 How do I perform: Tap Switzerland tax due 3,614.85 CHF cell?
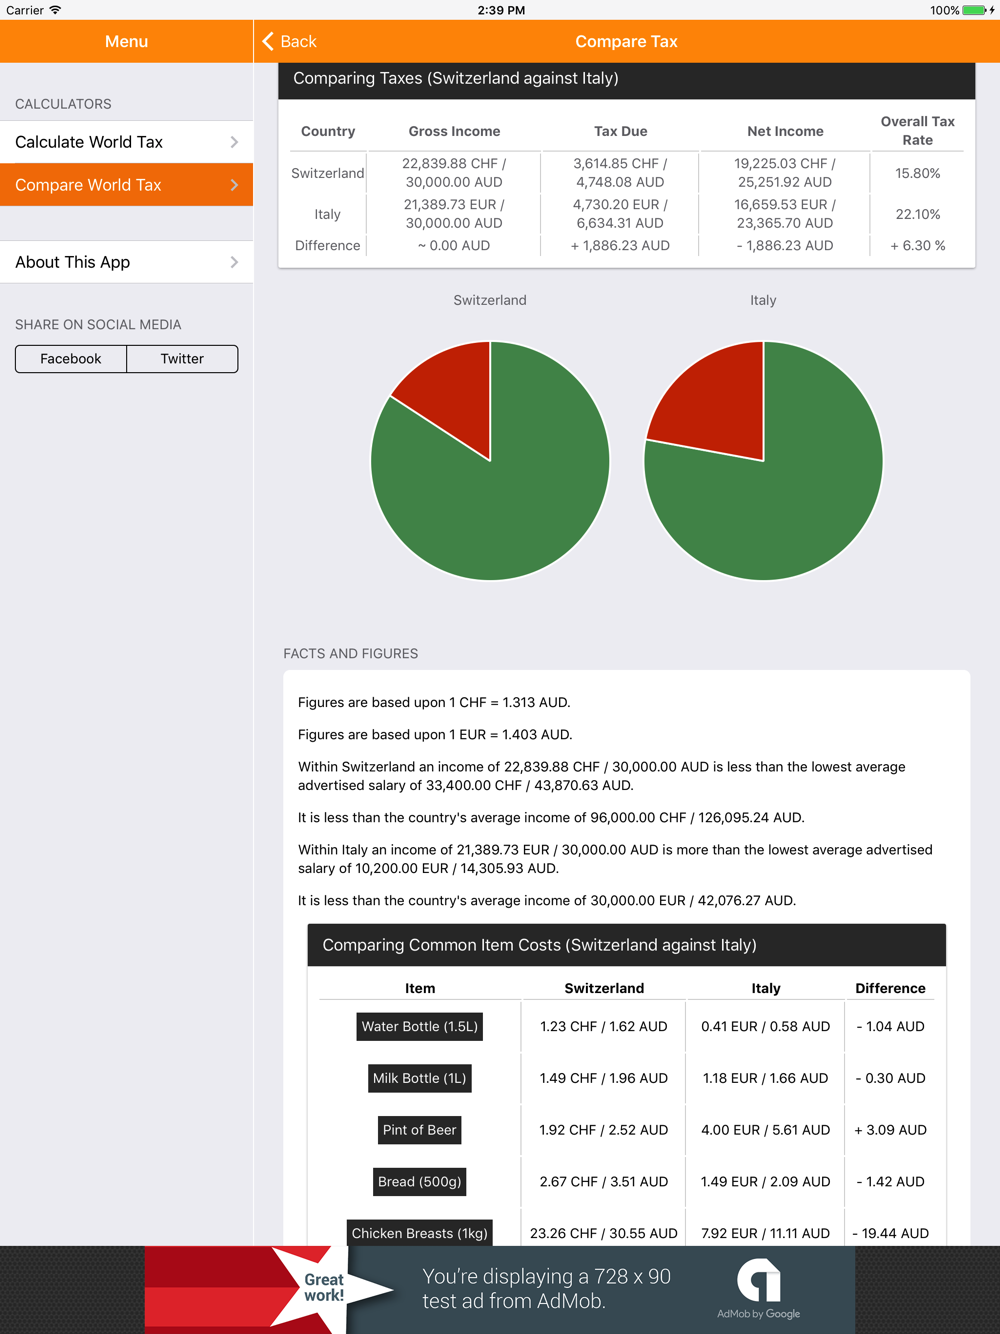pyautogui.click(x=620, y=173)
